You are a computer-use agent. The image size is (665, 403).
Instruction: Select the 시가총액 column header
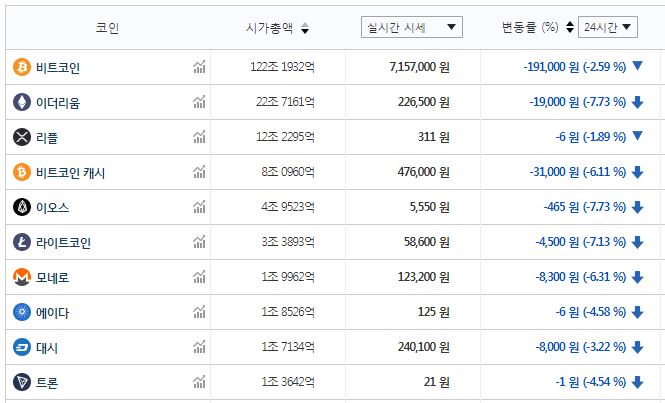pos(269,28)
